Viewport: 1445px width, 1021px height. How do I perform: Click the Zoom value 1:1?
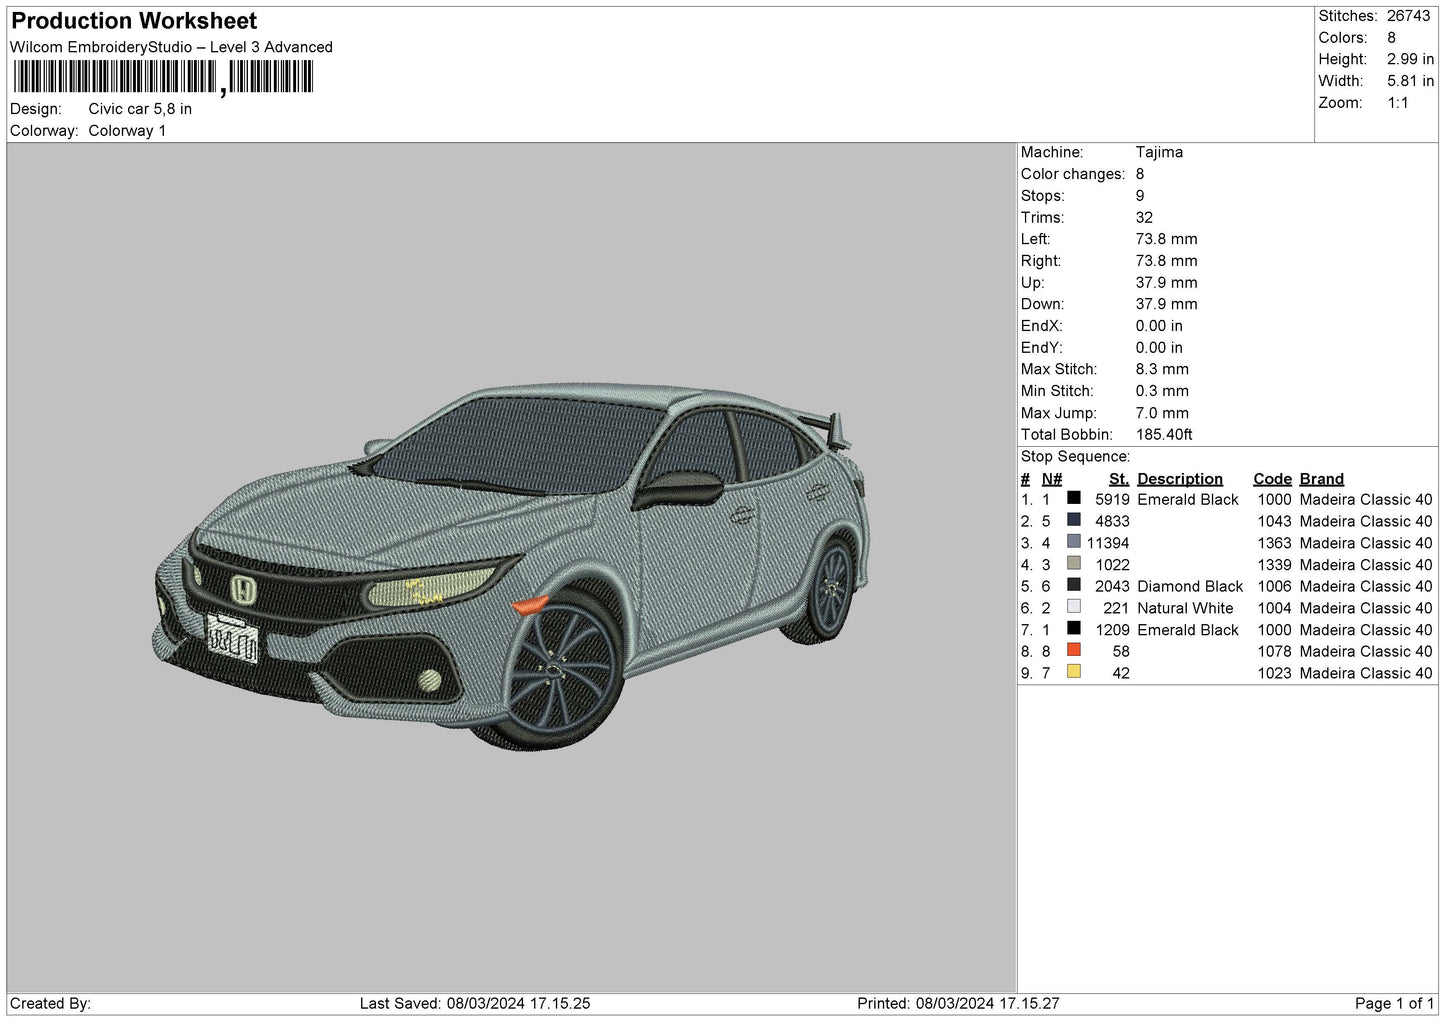point(1397,103)
